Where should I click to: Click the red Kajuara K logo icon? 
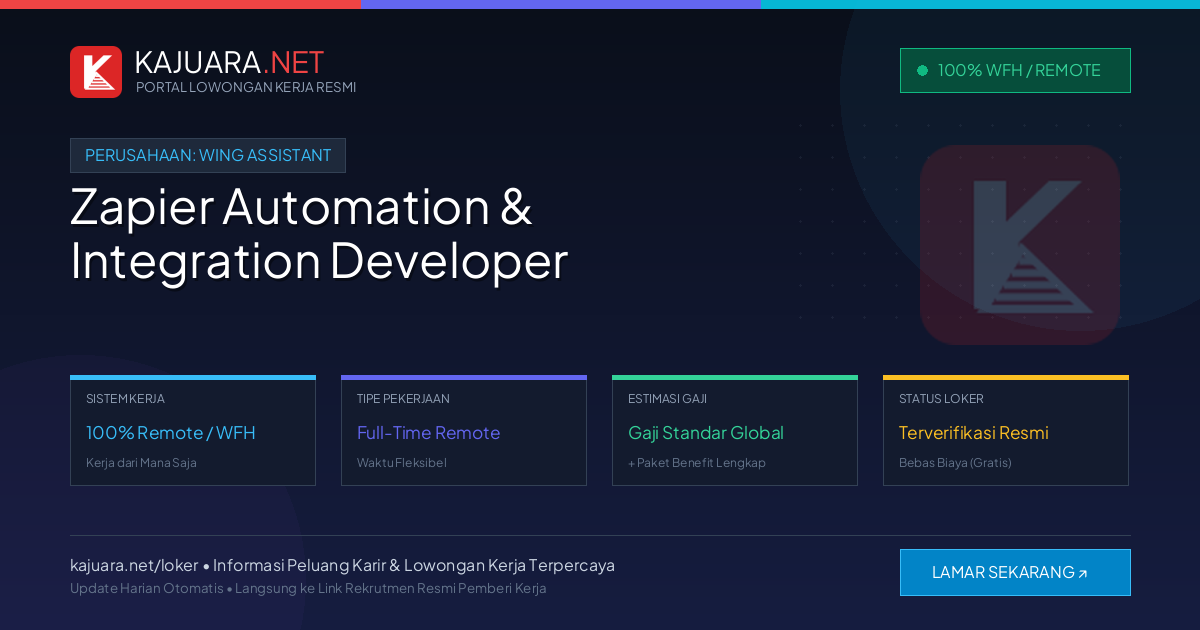[96, 72]
